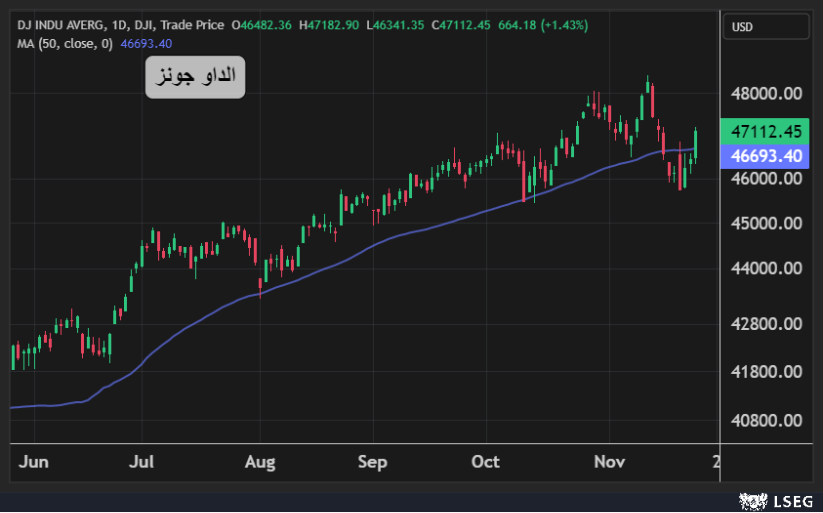Click the 45000.00 price axis label
823x513 pixels.
click(x=767, y=224)
